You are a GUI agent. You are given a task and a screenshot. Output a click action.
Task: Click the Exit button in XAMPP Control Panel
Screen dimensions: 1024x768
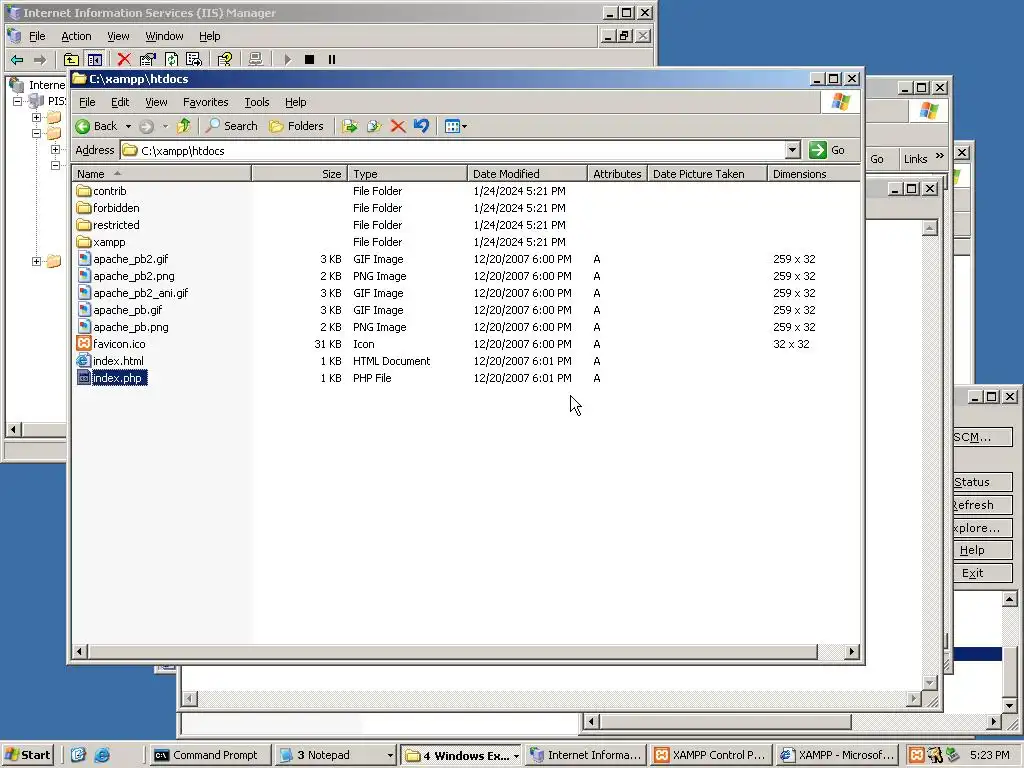tap(982, 573)
